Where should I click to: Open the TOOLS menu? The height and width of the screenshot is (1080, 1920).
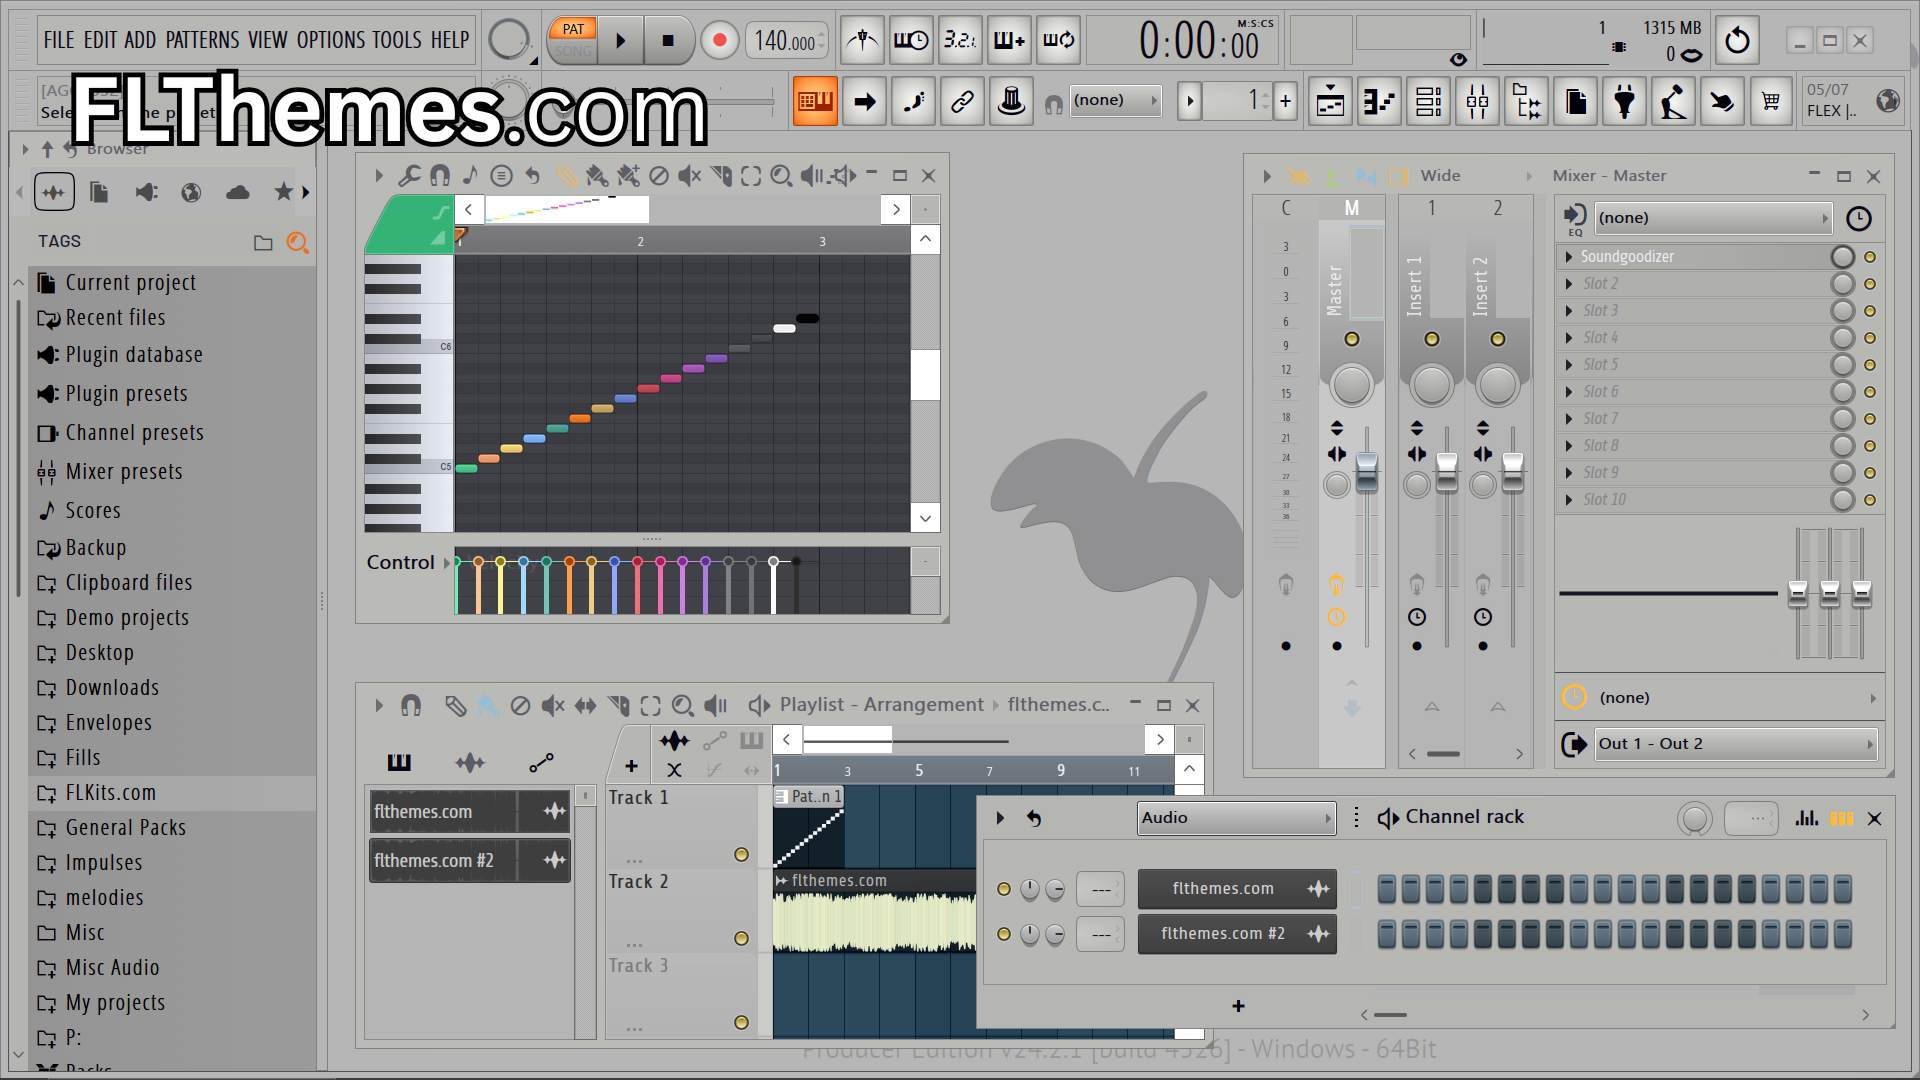pos(397,40)
